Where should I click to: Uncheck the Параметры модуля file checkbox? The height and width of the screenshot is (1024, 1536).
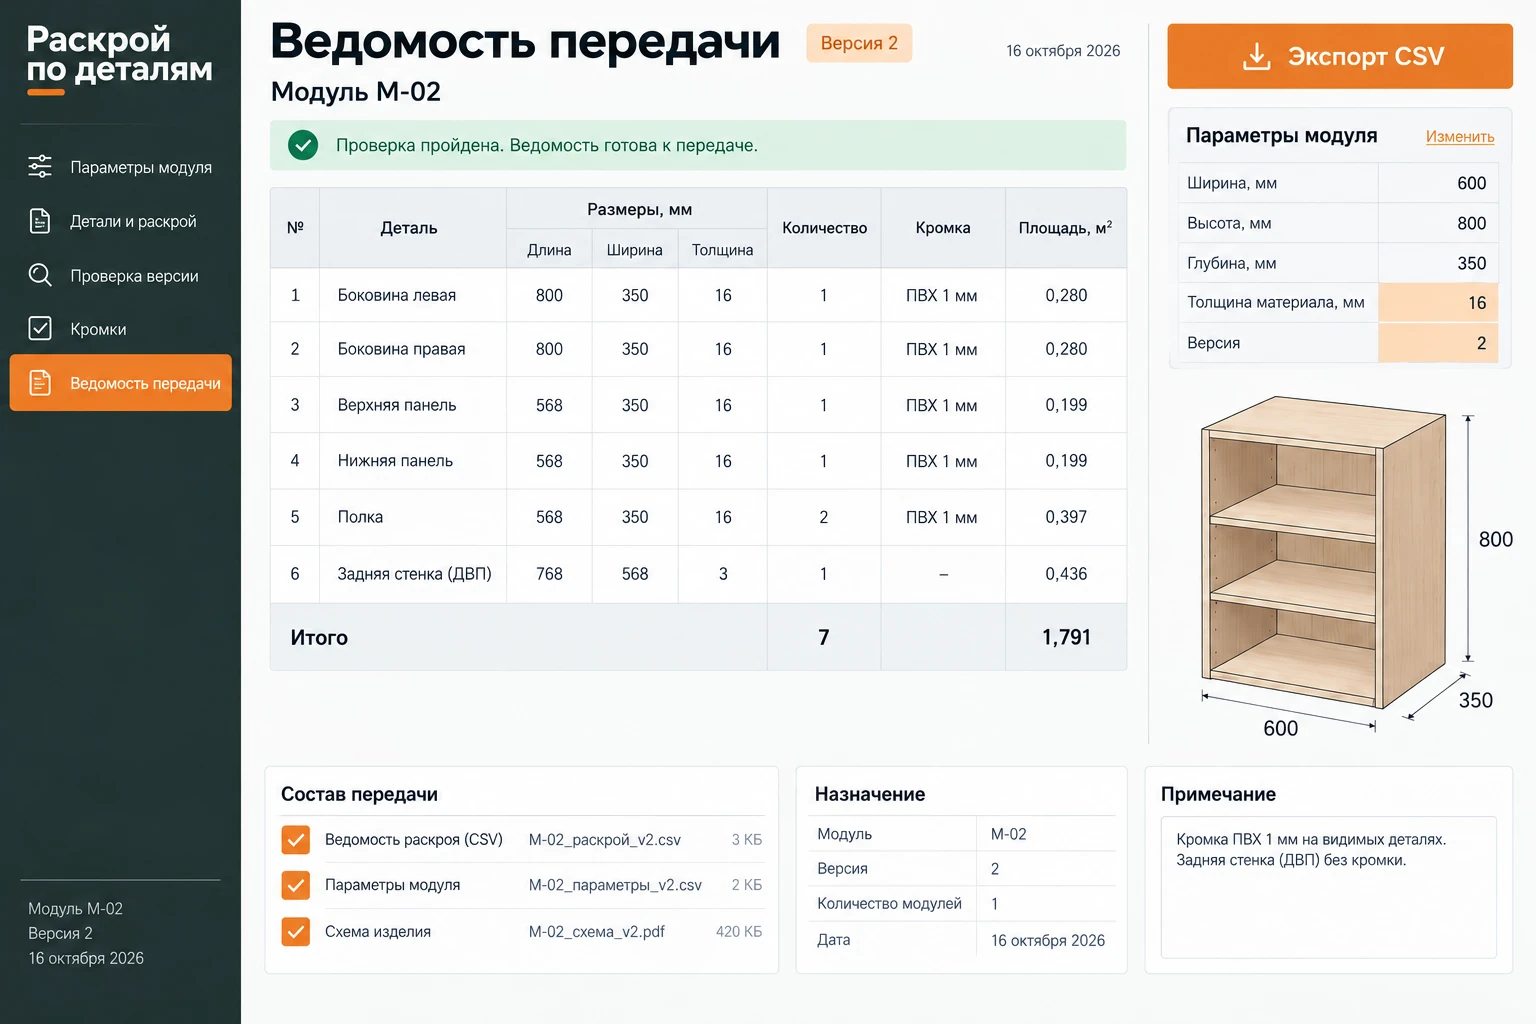point(296,885)
